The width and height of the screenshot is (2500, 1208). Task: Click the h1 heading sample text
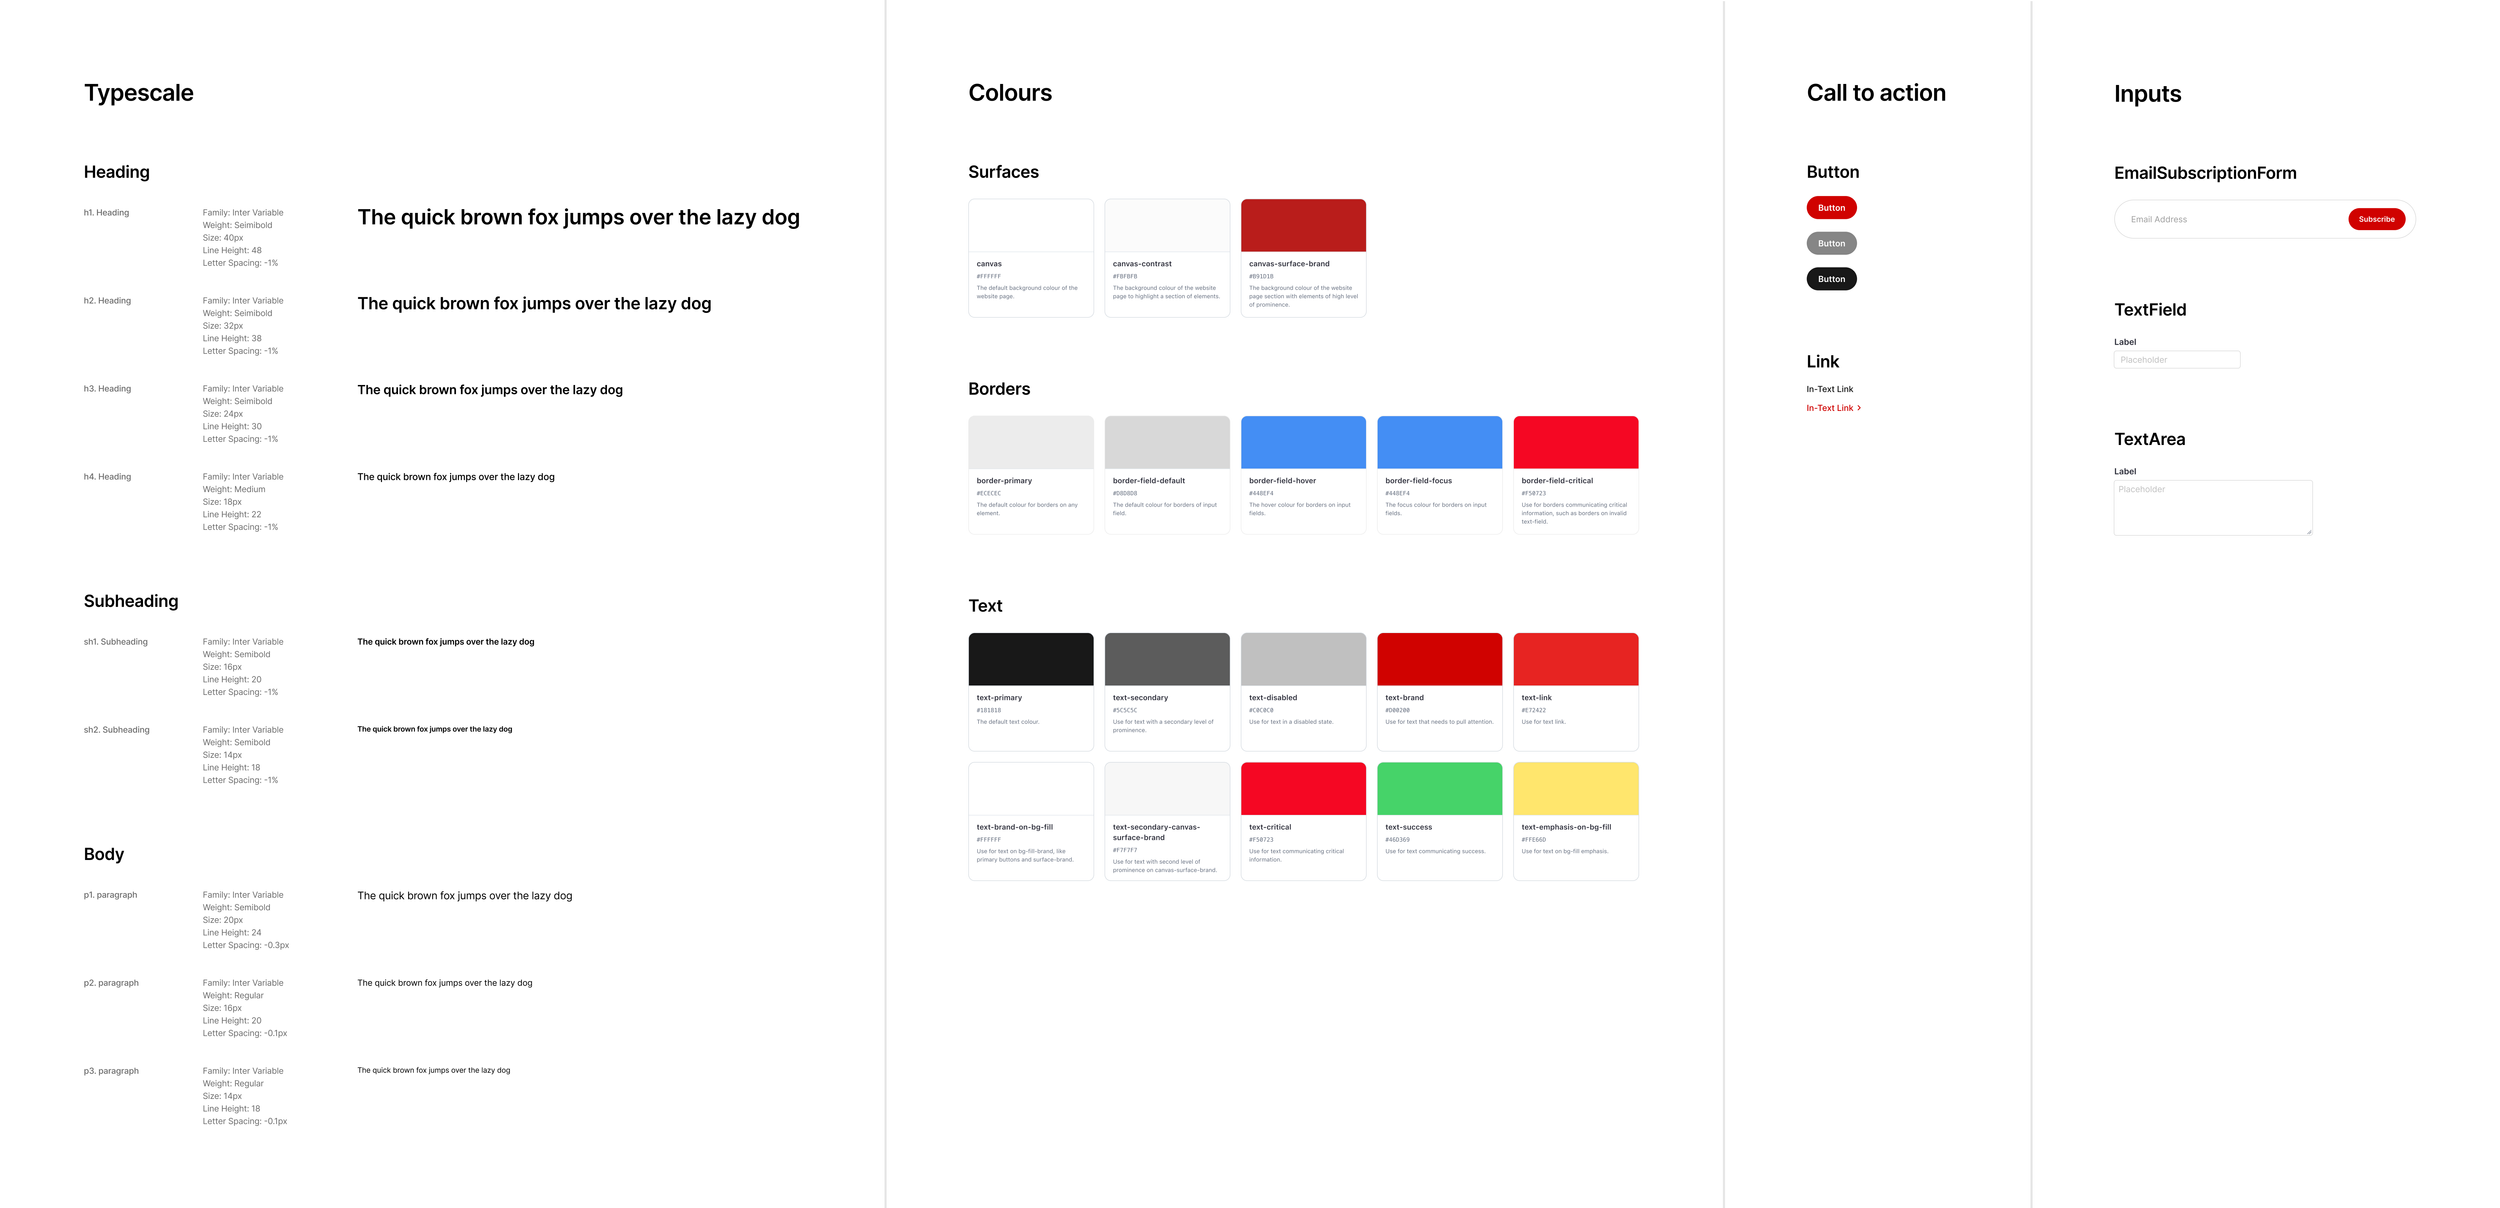(x=578, y=218)
